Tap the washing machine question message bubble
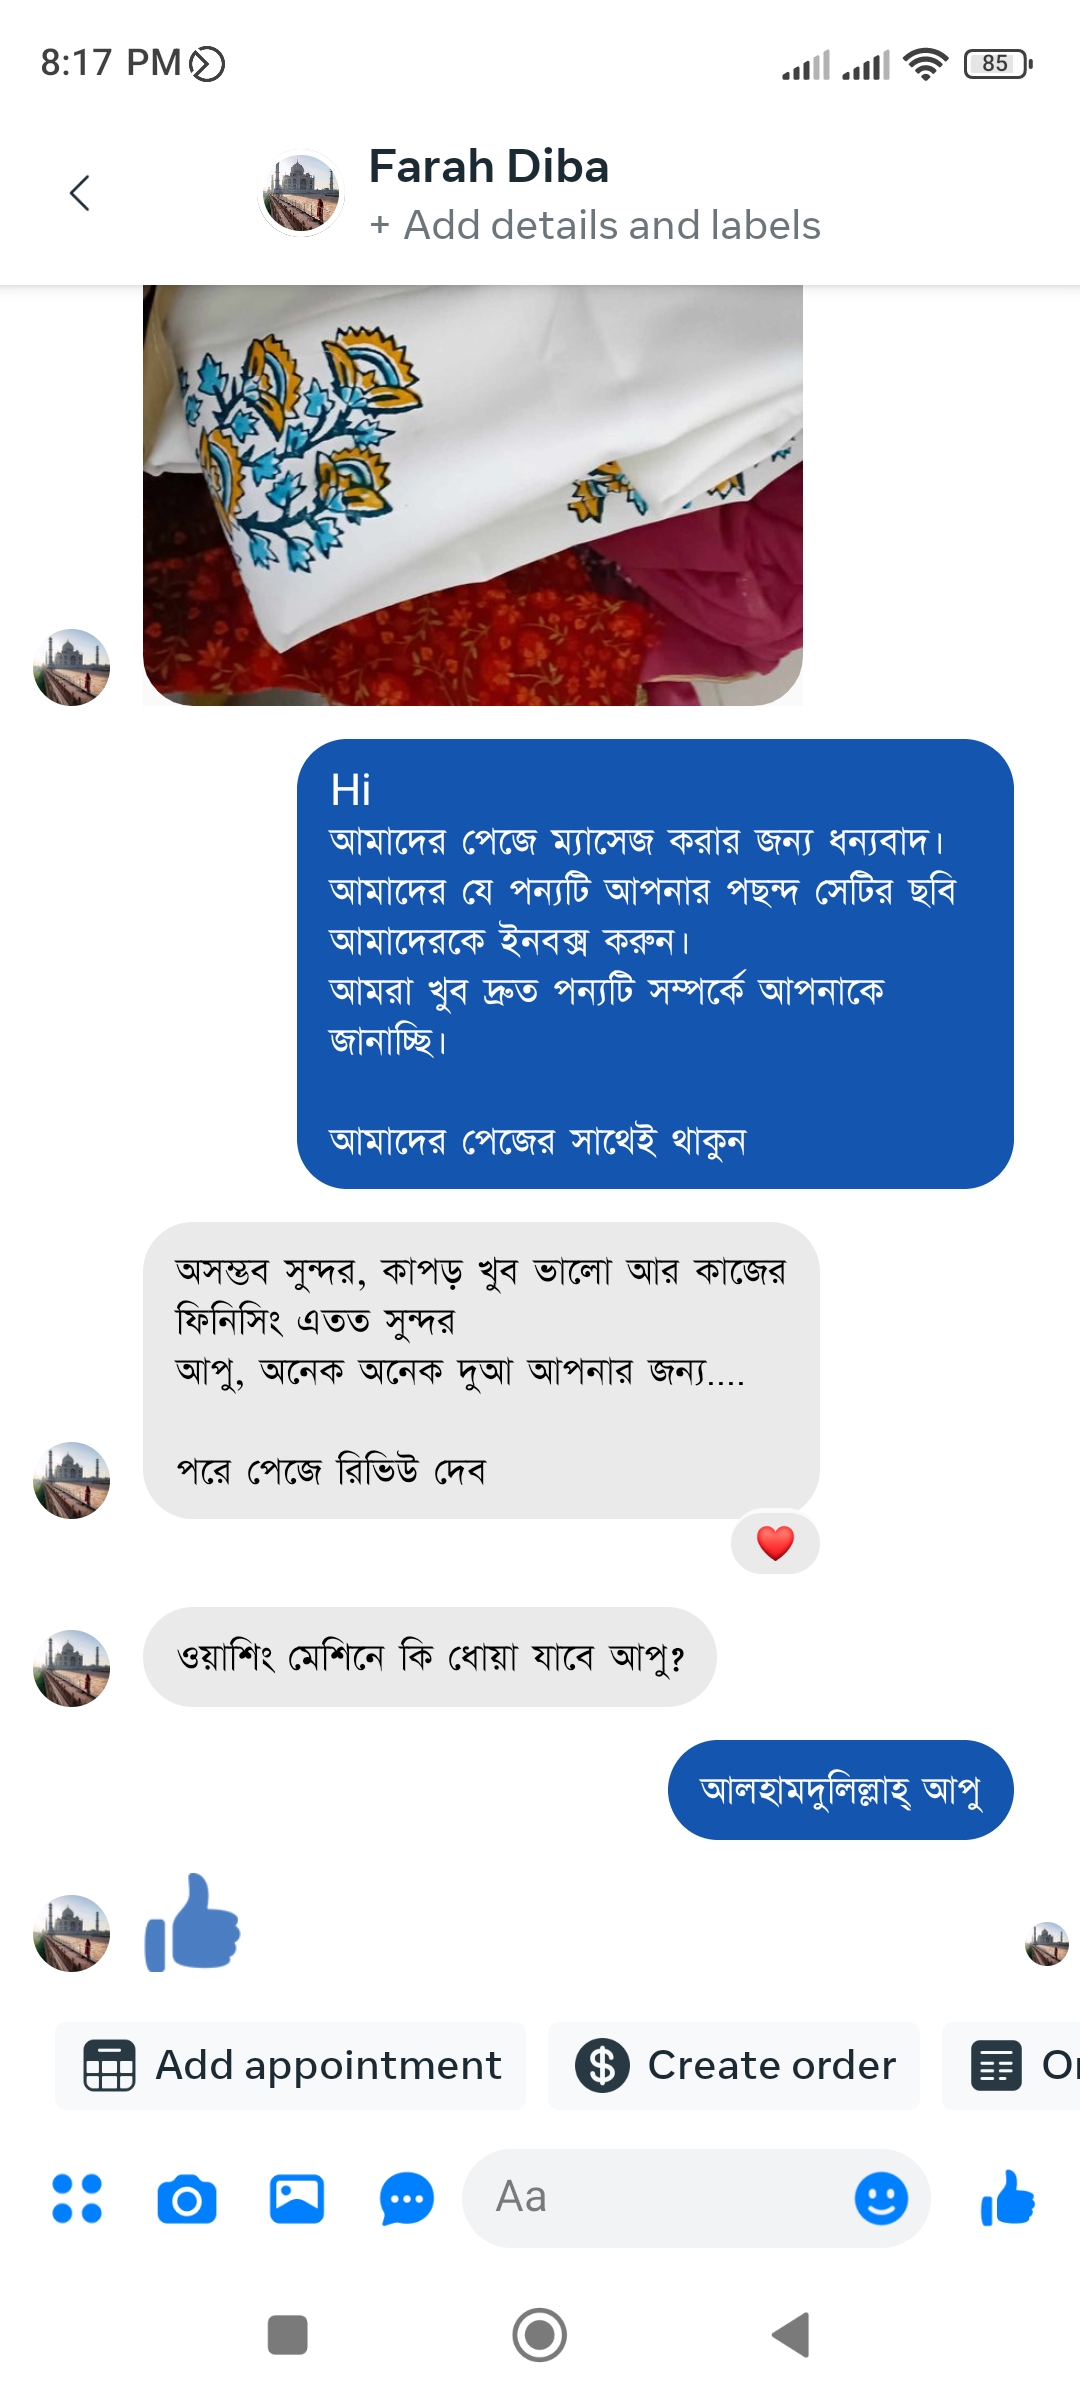Screen dimensions: 1080x2400 (430, 1657)
